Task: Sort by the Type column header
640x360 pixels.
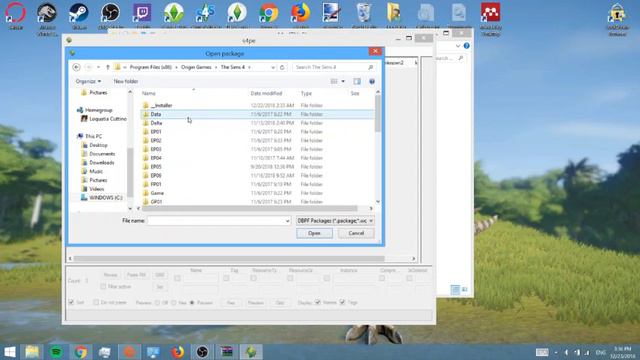Action: [x=307, y=93]
